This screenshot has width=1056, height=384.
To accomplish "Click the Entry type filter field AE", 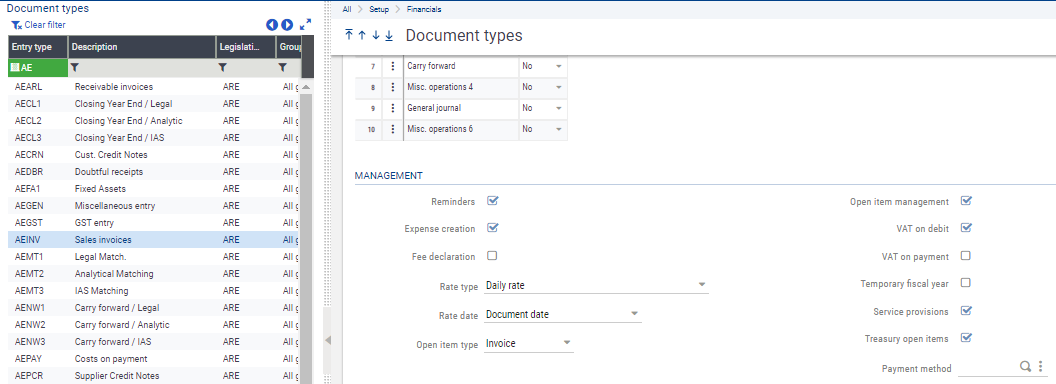I will [38, 67].
